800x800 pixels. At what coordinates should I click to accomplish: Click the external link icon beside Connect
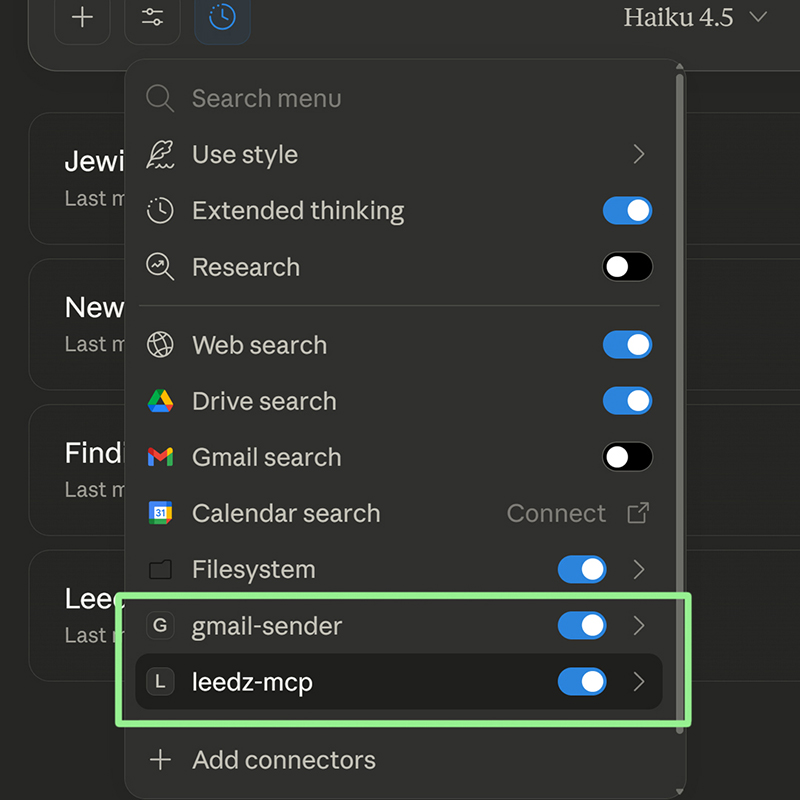pyautogui.click(x=638, y=514)
